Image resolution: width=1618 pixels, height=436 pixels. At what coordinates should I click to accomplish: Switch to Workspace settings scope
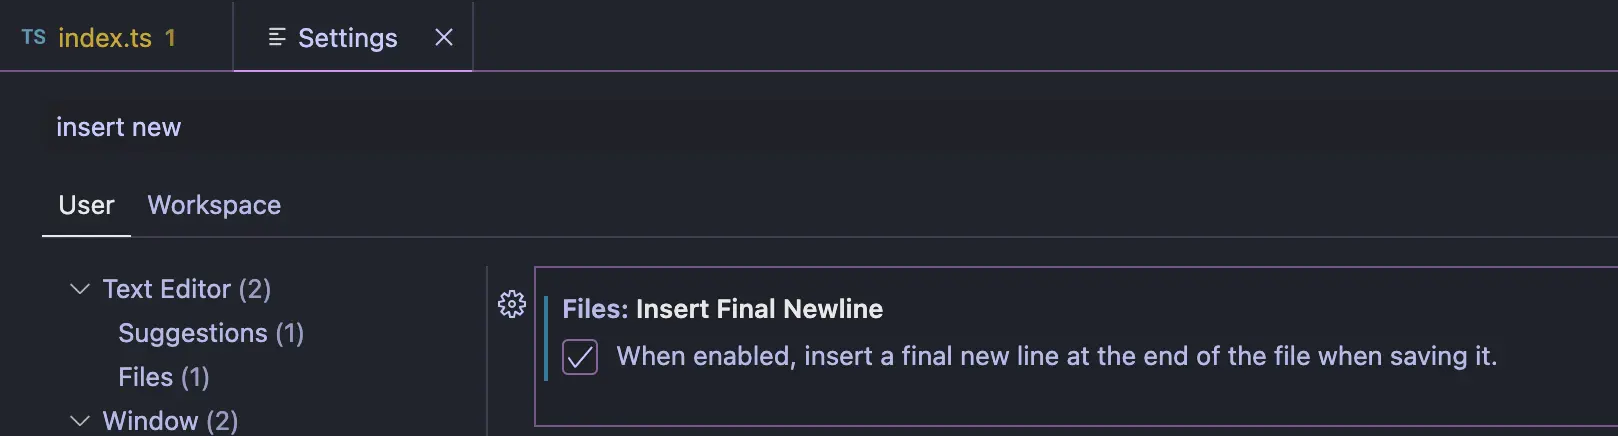pos(214,205)
